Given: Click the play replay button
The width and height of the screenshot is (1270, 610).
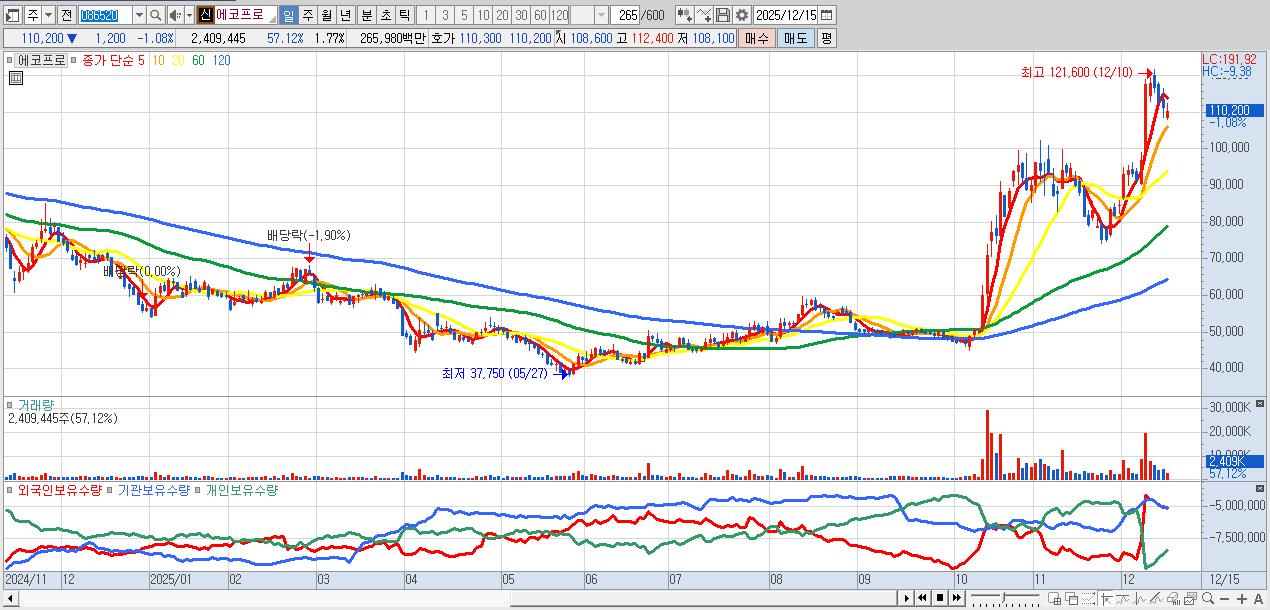Looking at the screenshot, I should (x=907, y=598).
